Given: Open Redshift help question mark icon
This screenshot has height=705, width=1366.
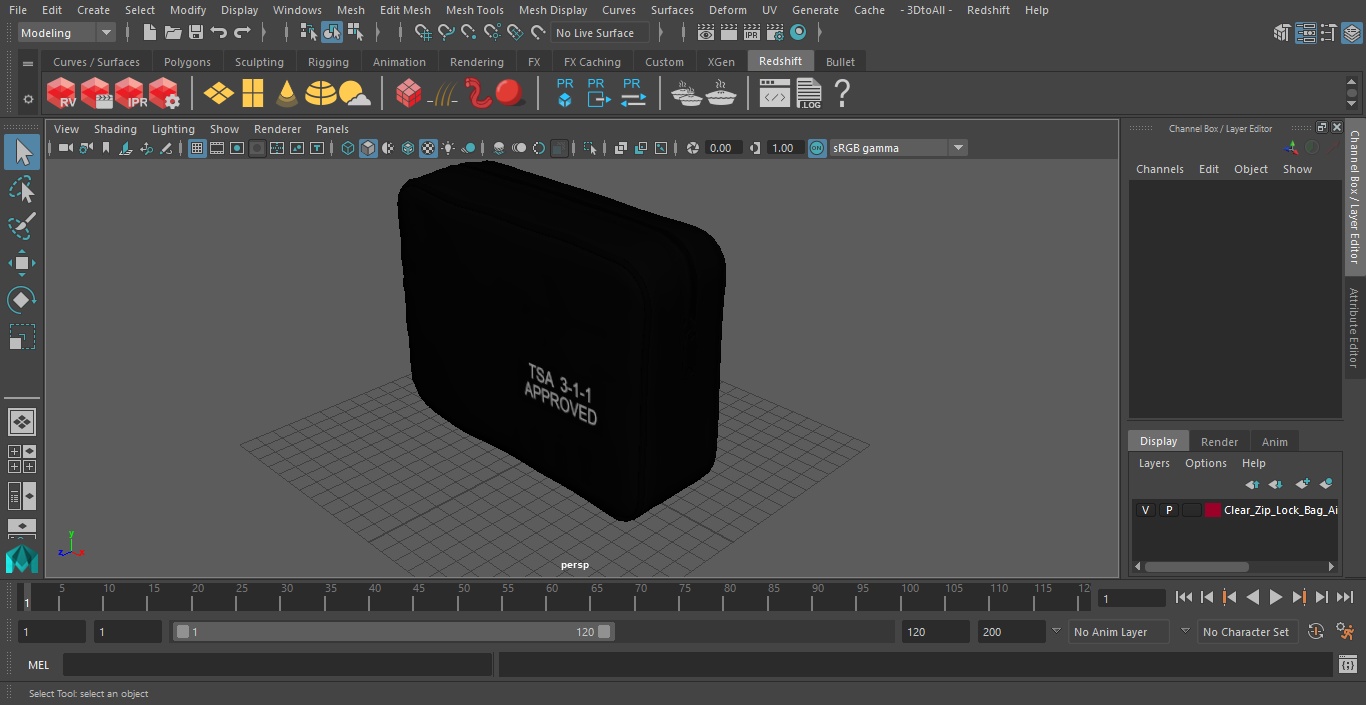Looking at the screenshot, I should 842,94.
